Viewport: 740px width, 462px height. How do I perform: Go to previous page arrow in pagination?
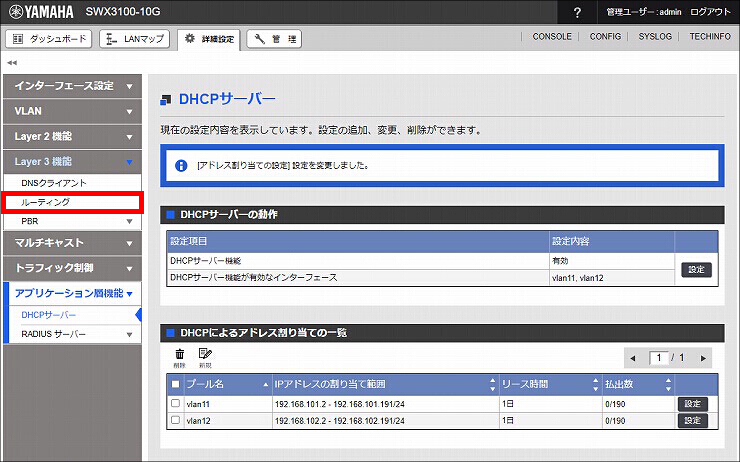click(x=633, y=358)
